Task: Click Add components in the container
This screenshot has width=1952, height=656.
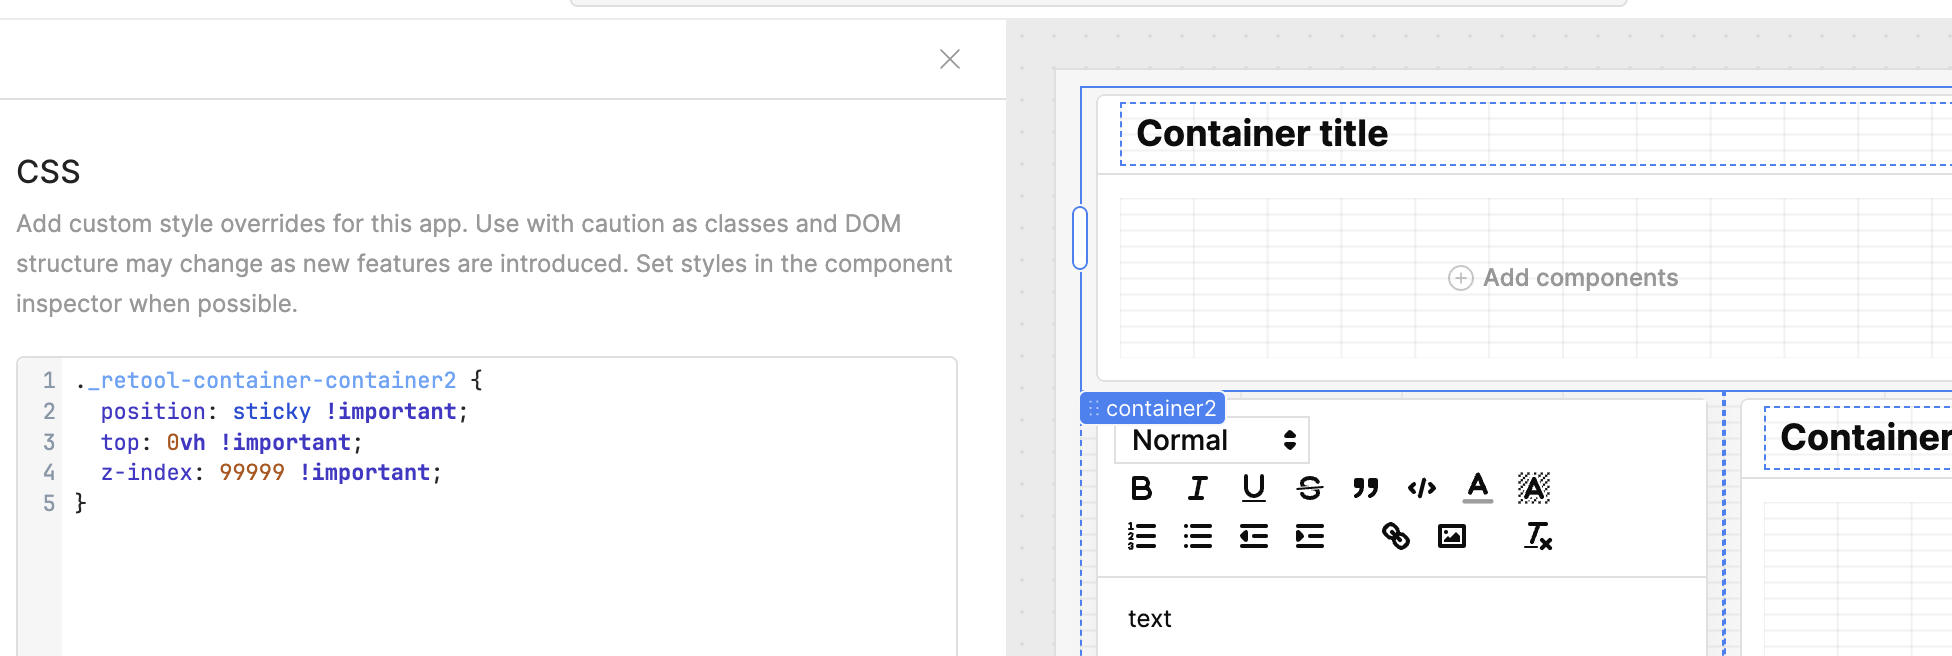Action: [x=1563, y=278]
